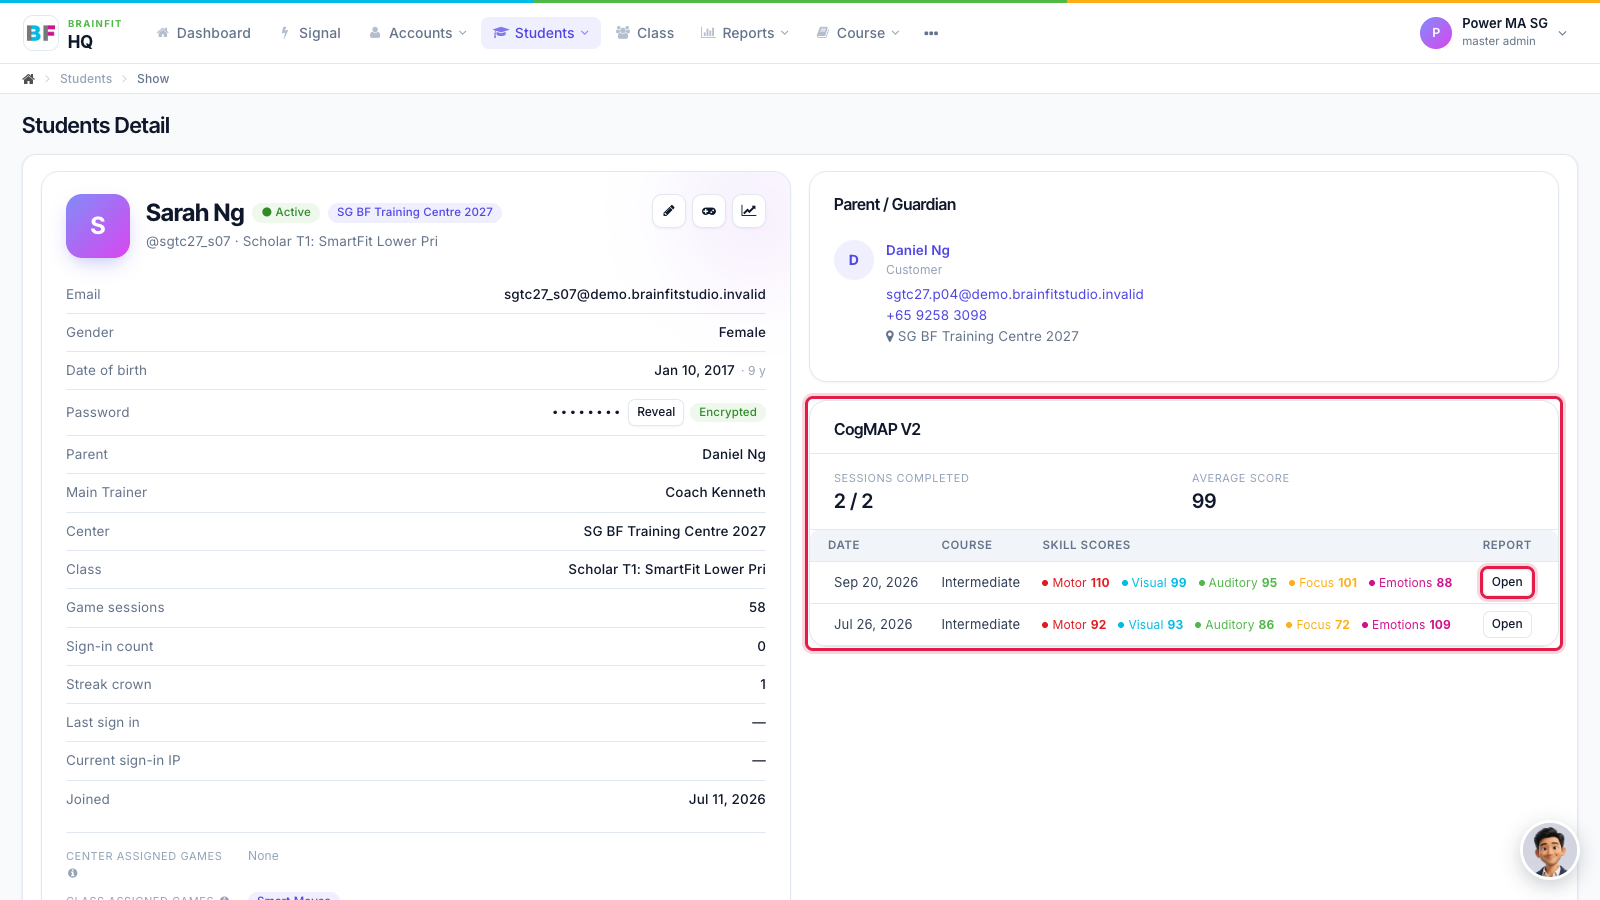Open the three-dots more menu in navbar
The height and width of the screenshot is (900, 1600).
(x=931, y=33)
